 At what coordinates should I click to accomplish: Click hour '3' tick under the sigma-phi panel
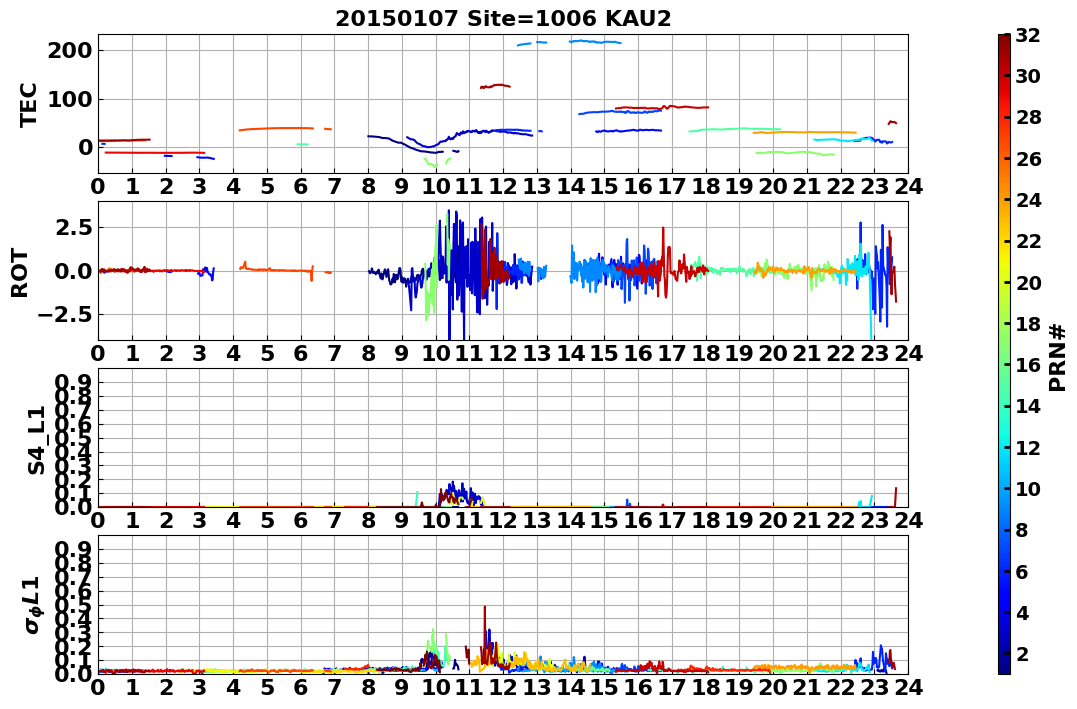200,687
